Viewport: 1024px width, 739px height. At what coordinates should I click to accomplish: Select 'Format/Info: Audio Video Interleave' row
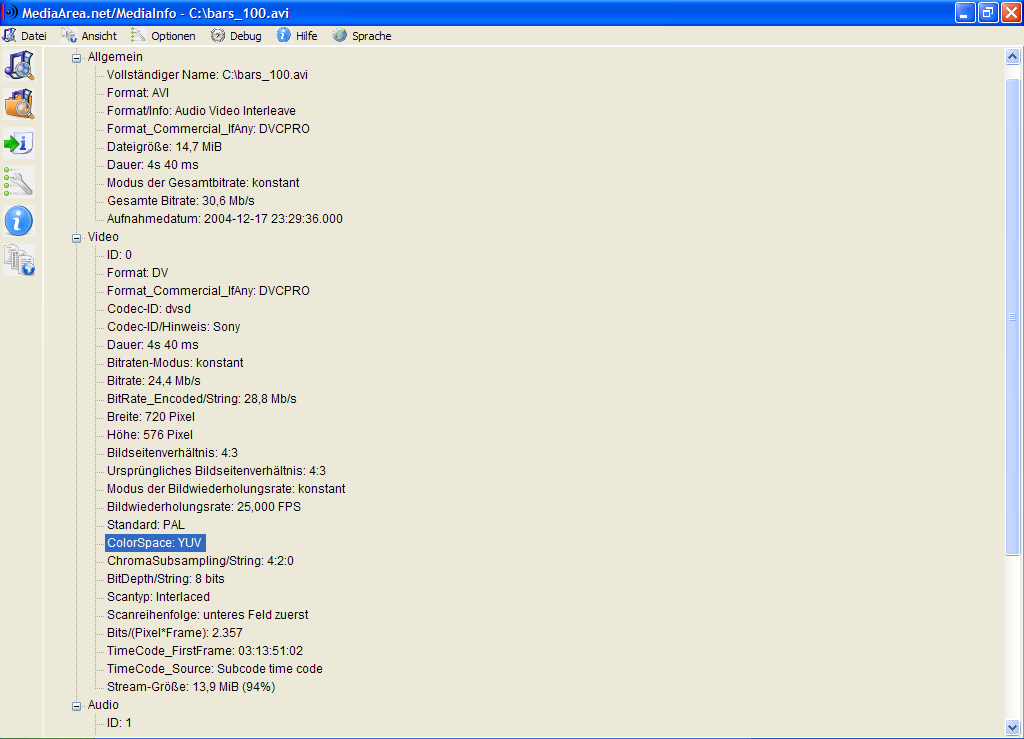pyautogui.click(x=201, y=111)
